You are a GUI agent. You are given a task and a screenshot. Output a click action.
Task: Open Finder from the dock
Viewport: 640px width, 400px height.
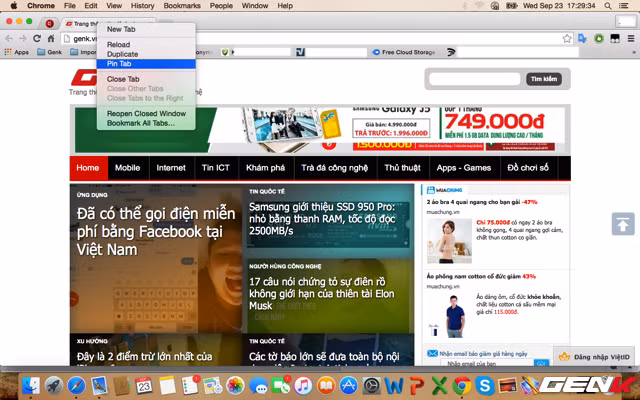(32, 385)
